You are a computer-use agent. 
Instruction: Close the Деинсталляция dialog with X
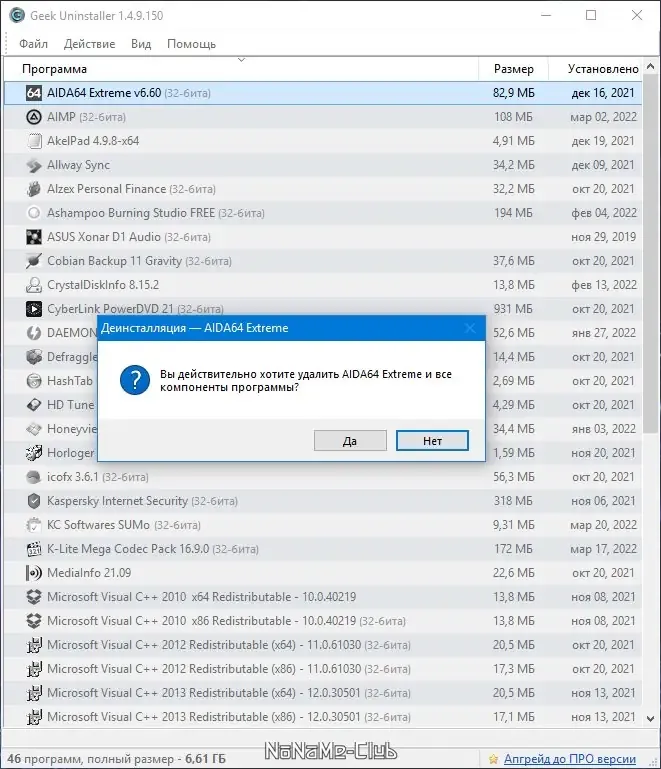click(470, 328)
